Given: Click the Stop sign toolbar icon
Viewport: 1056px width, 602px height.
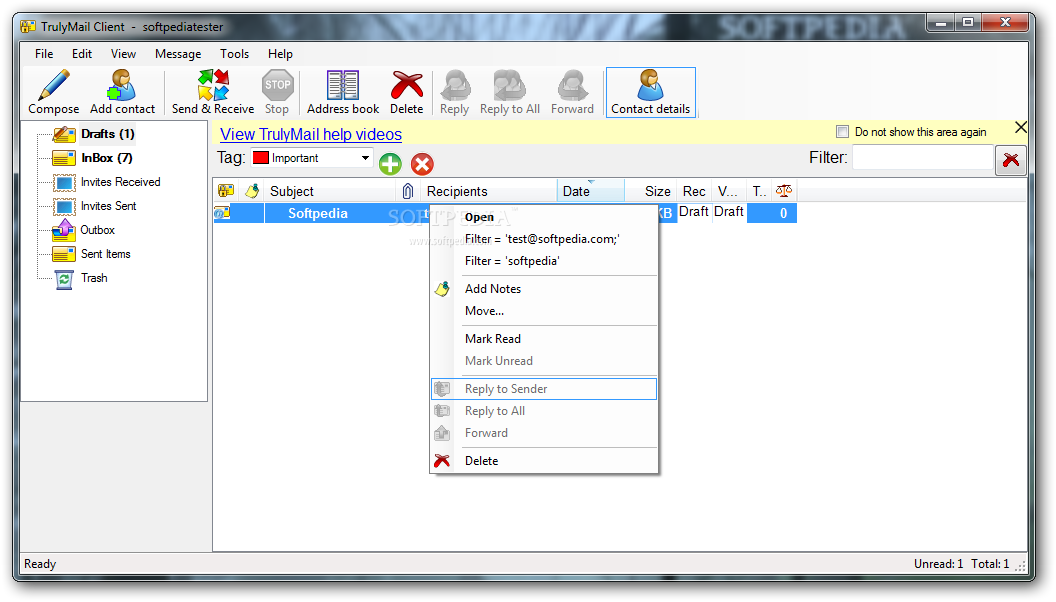Looking at the screenshot, I should 277,85.
